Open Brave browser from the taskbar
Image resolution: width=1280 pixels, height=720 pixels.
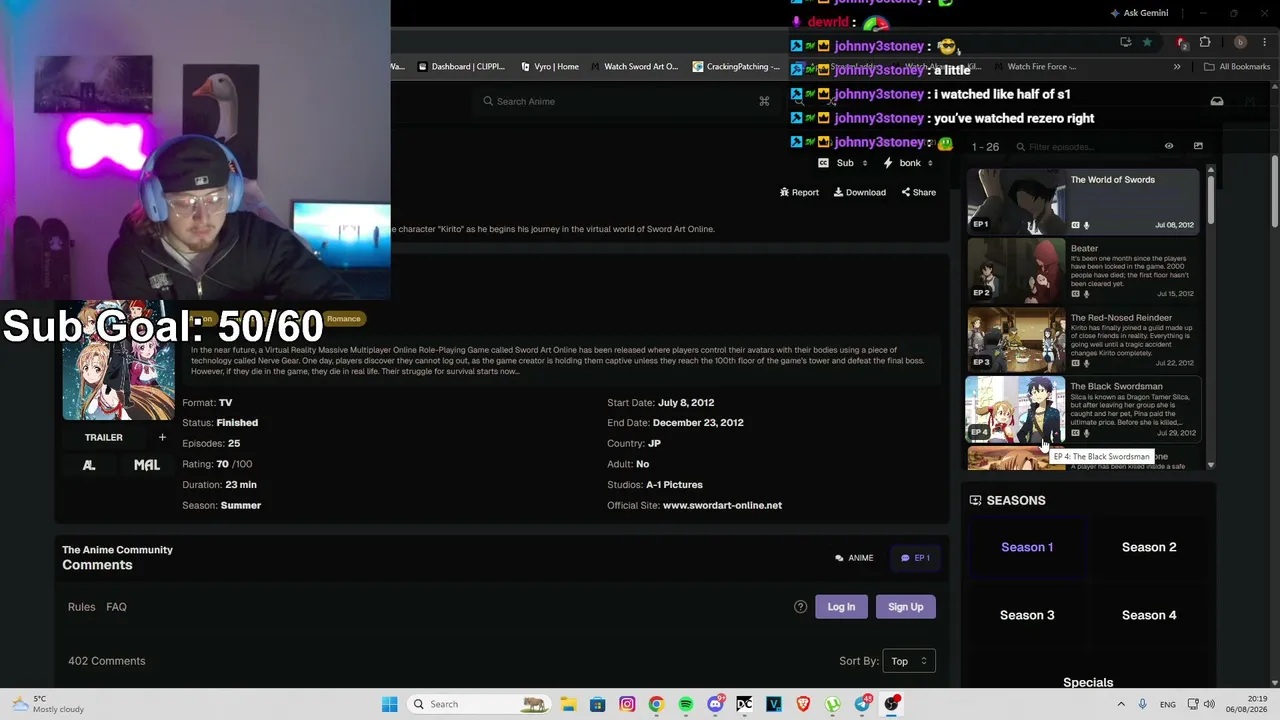(803, 704)
